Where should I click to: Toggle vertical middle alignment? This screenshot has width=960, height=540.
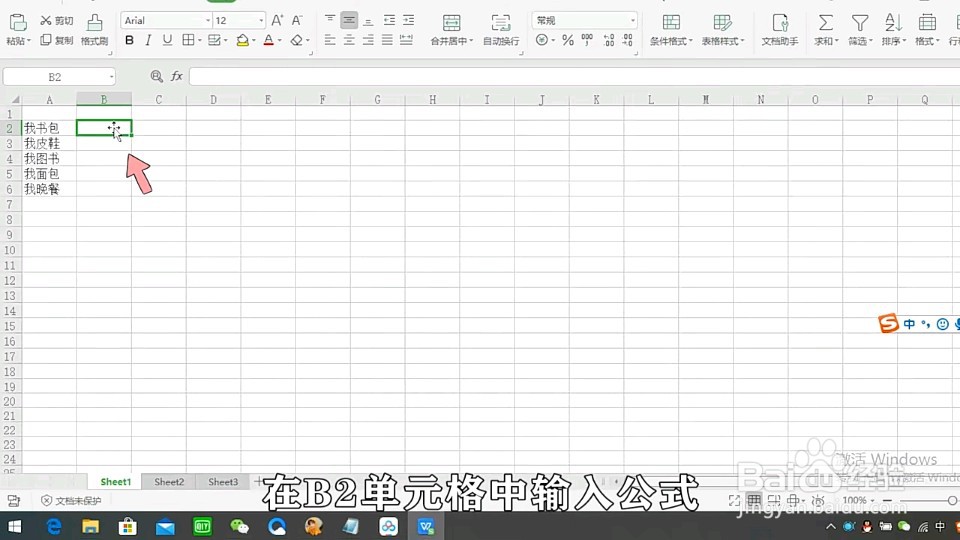click(349, 20)
